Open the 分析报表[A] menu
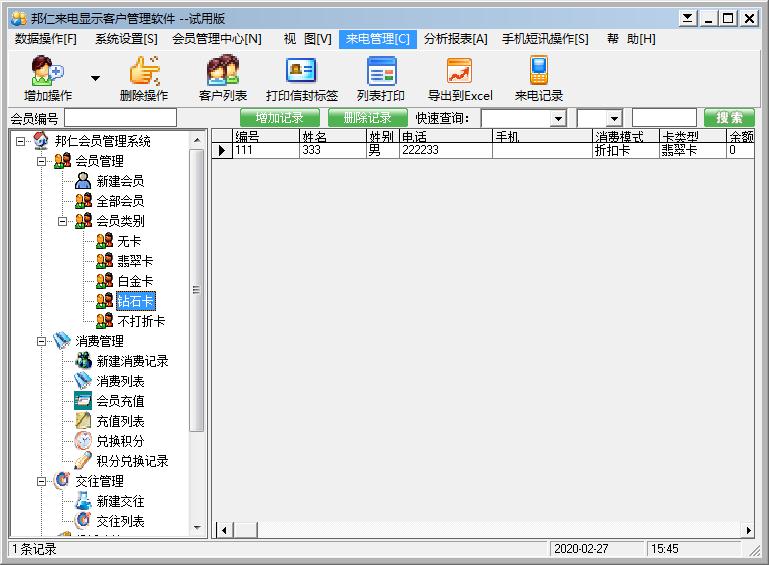 (456, 39)
